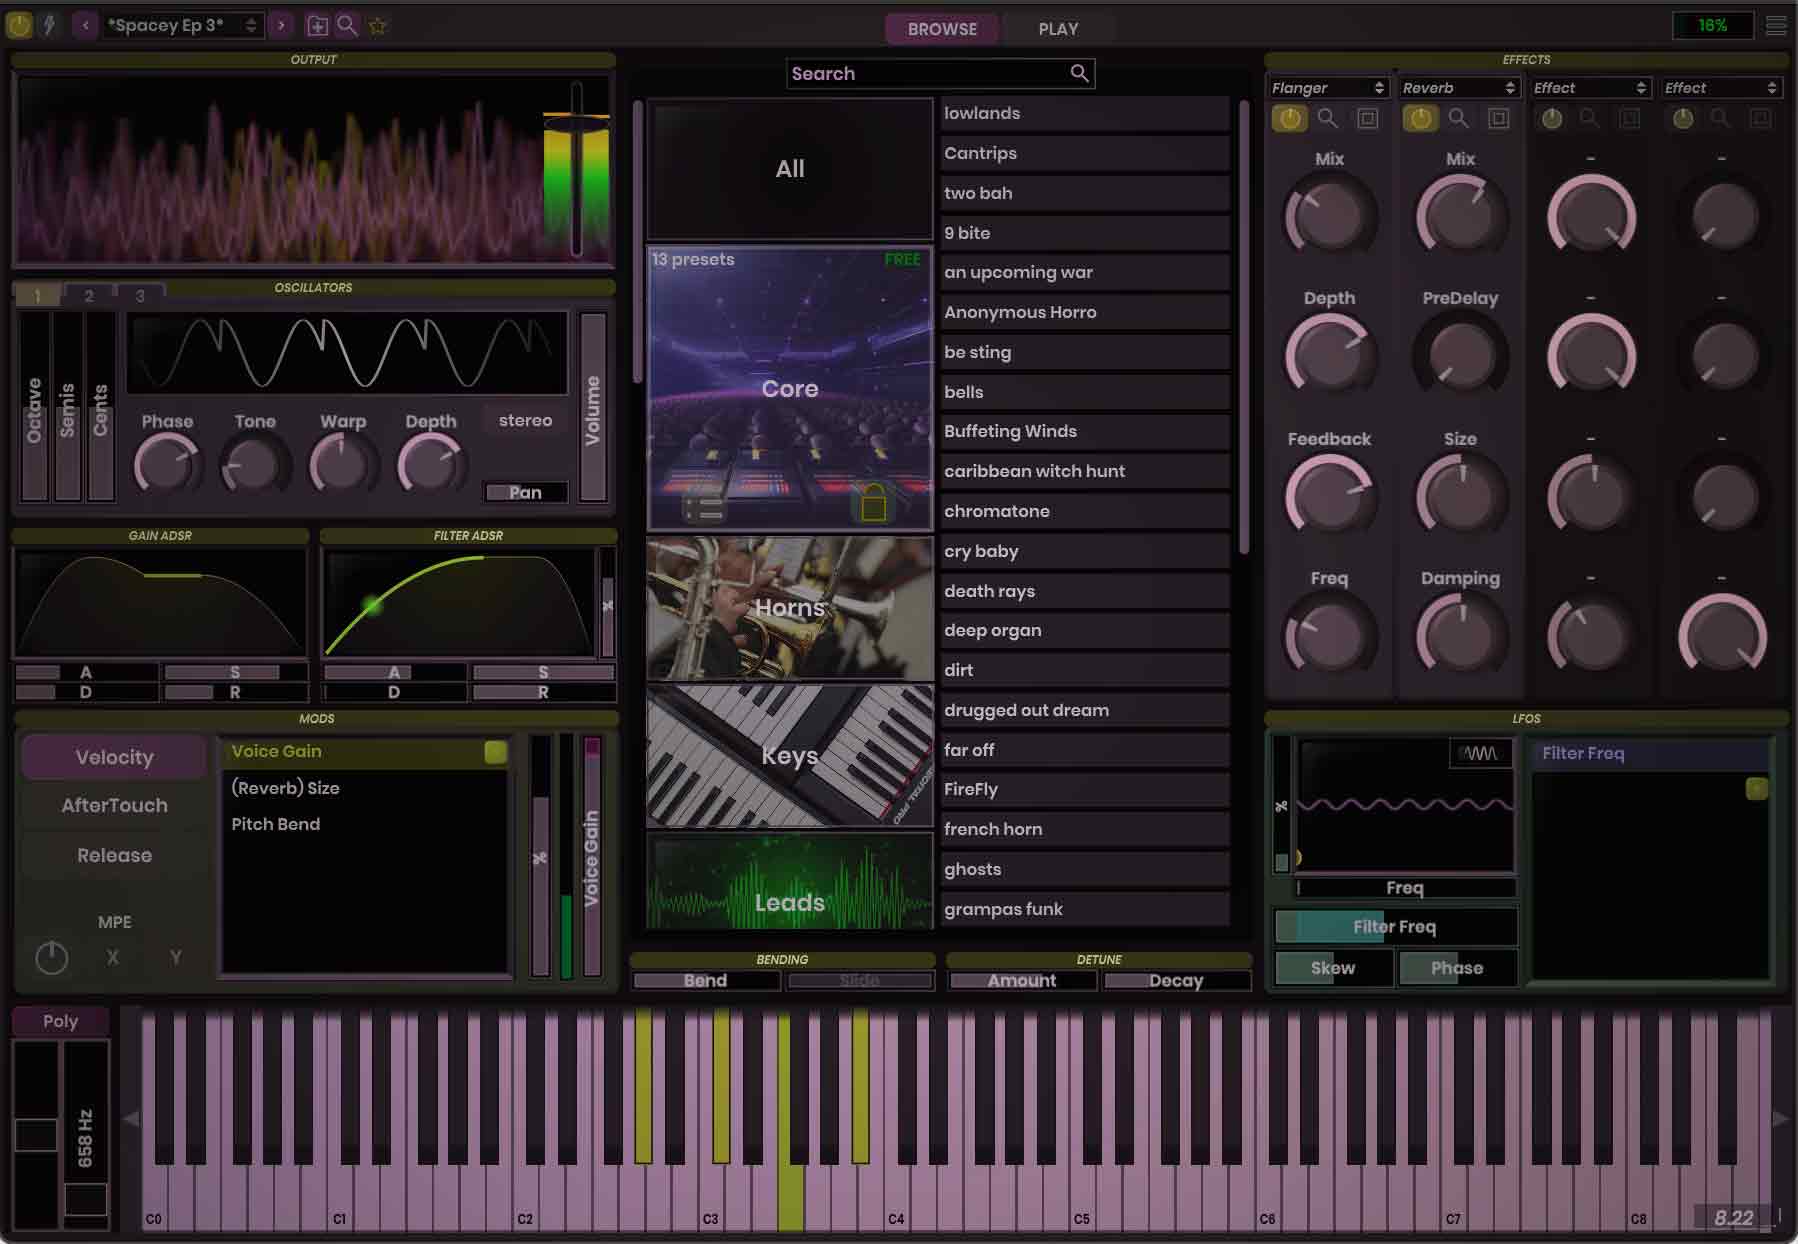Adjust the Feedback knob of the Flanger
This screenshot has height=1244, width=1798.
1330,495
